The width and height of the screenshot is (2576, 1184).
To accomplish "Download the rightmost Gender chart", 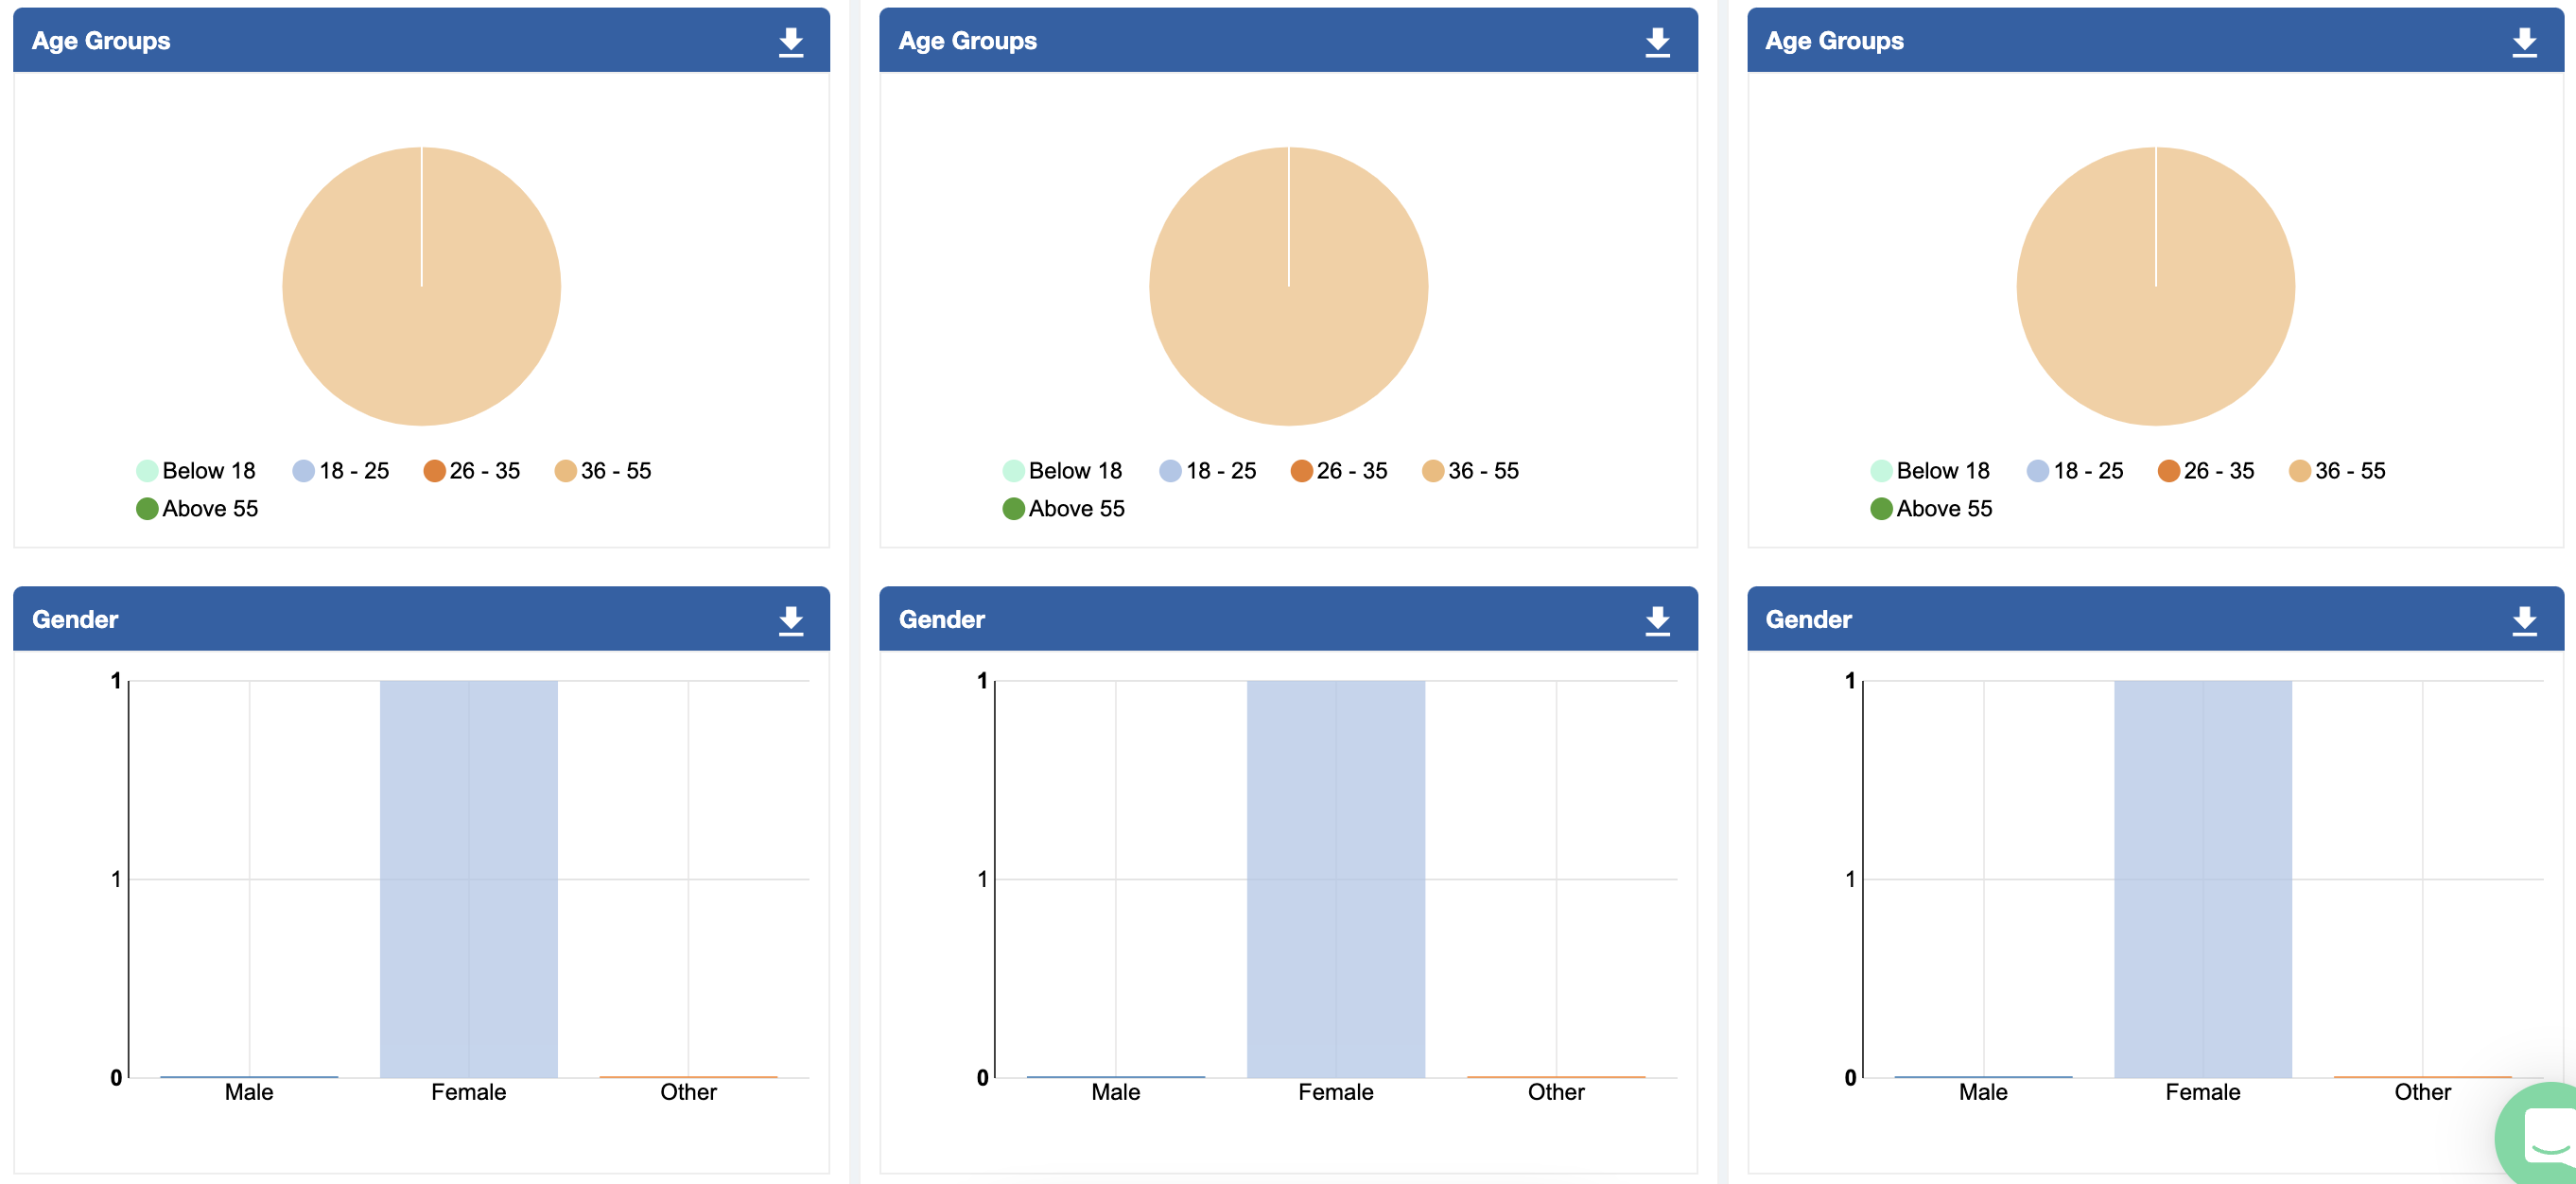I will (2525, 621).
